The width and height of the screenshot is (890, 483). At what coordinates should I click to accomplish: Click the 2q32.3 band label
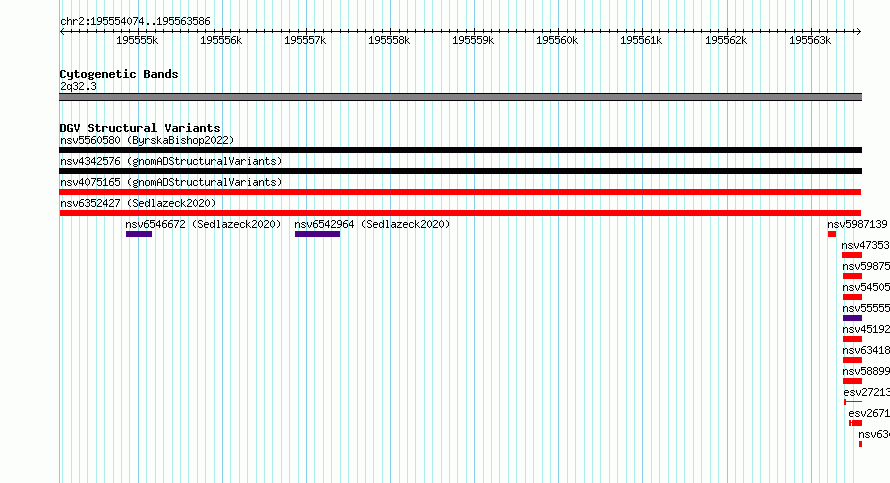[x=78, y=86]
